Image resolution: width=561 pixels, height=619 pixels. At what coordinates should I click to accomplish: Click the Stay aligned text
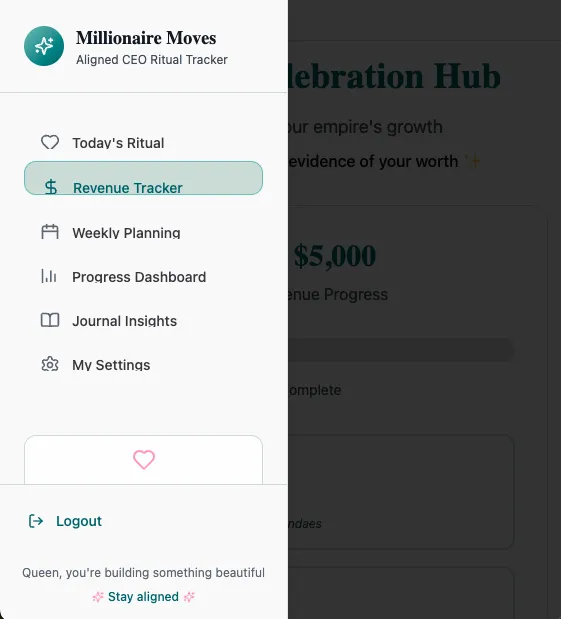point(143,596)
